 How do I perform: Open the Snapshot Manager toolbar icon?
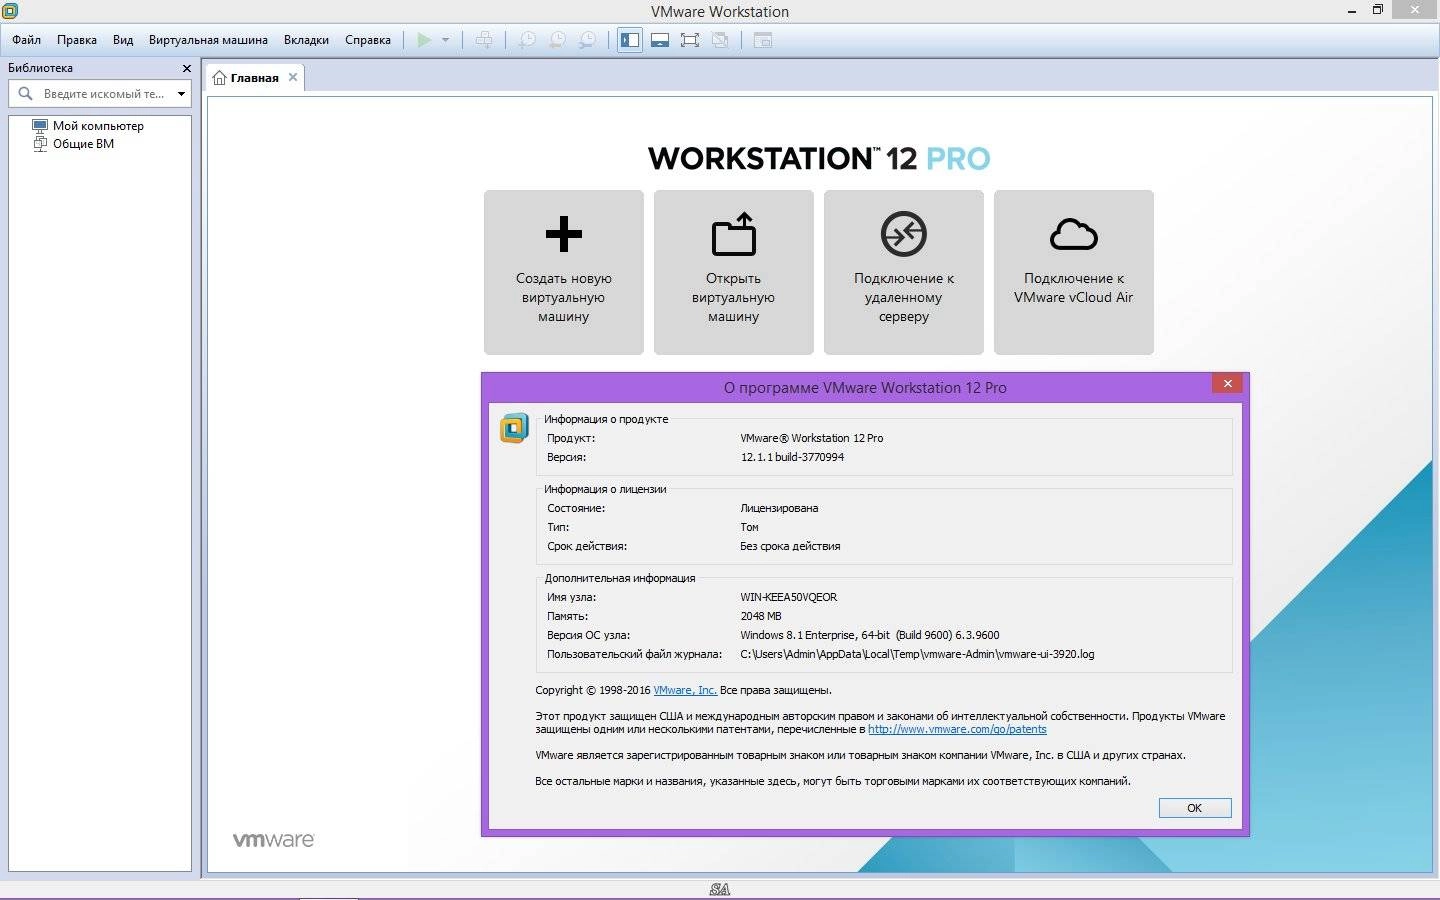tap(588, 40)
